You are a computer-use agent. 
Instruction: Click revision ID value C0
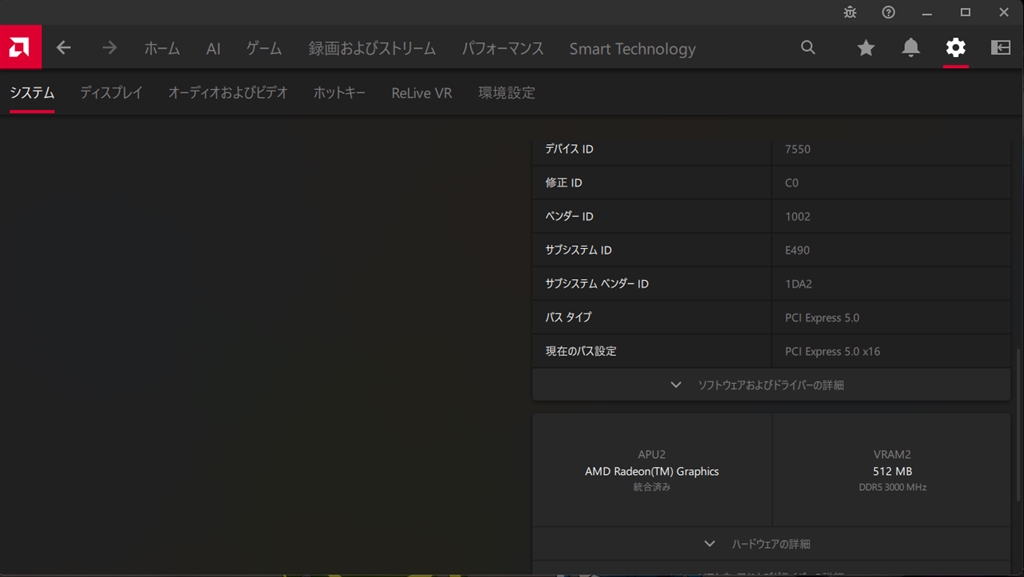click(792, 183)
